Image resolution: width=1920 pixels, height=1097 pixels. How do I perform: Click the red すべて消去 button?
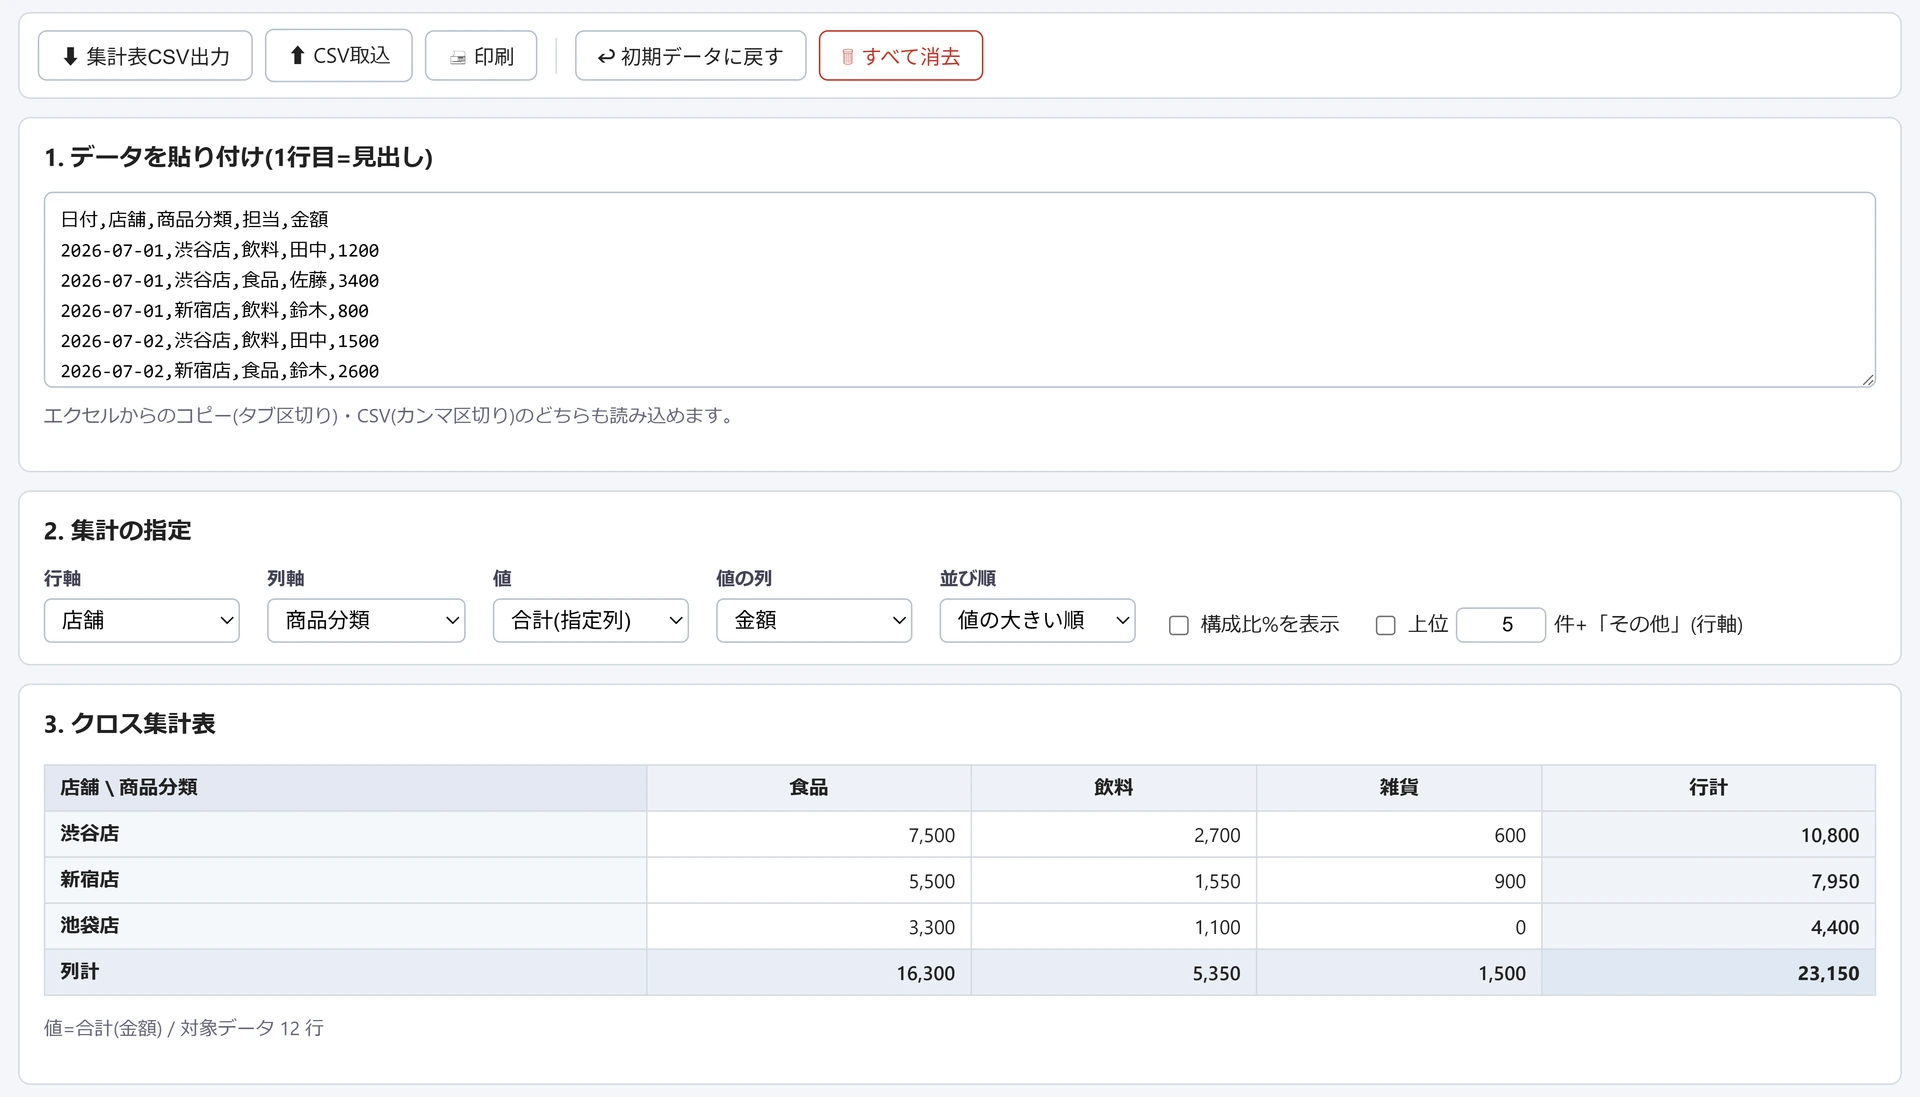[901, 56]
